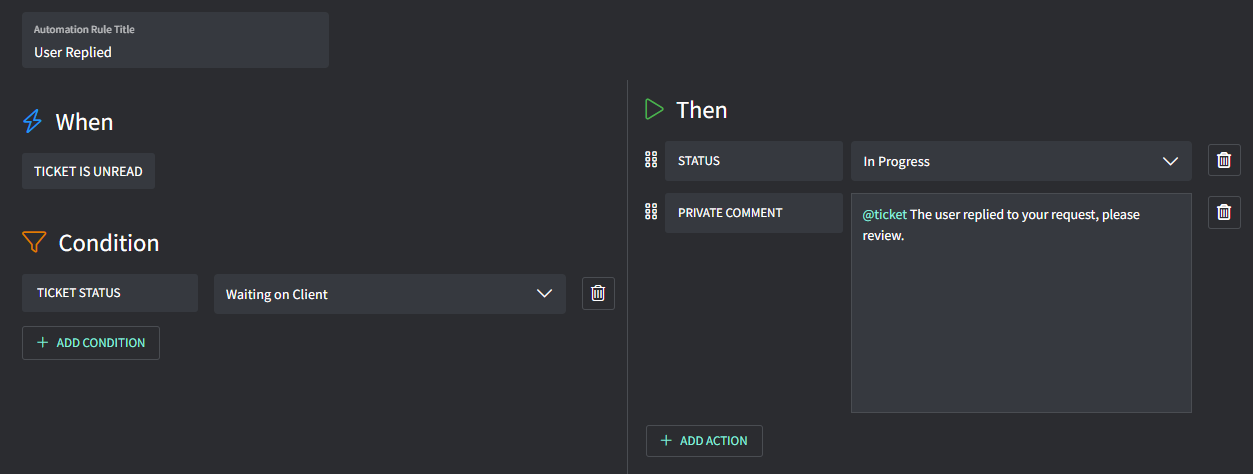Image resolution: width=1253 pixels, height=474 pixels.
Task: Click the STATUS action label
Action: (x=753, y=161)
